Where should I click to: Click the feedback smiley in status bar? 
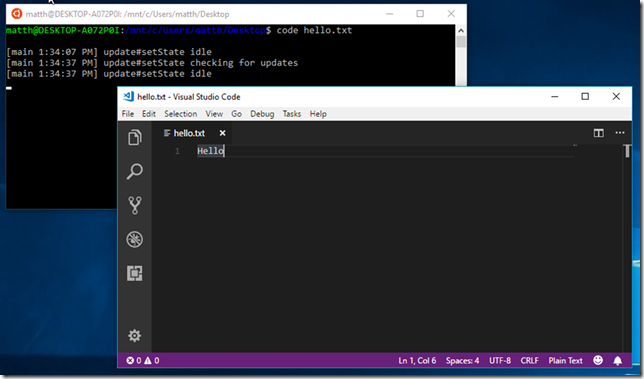click(598, 360)
